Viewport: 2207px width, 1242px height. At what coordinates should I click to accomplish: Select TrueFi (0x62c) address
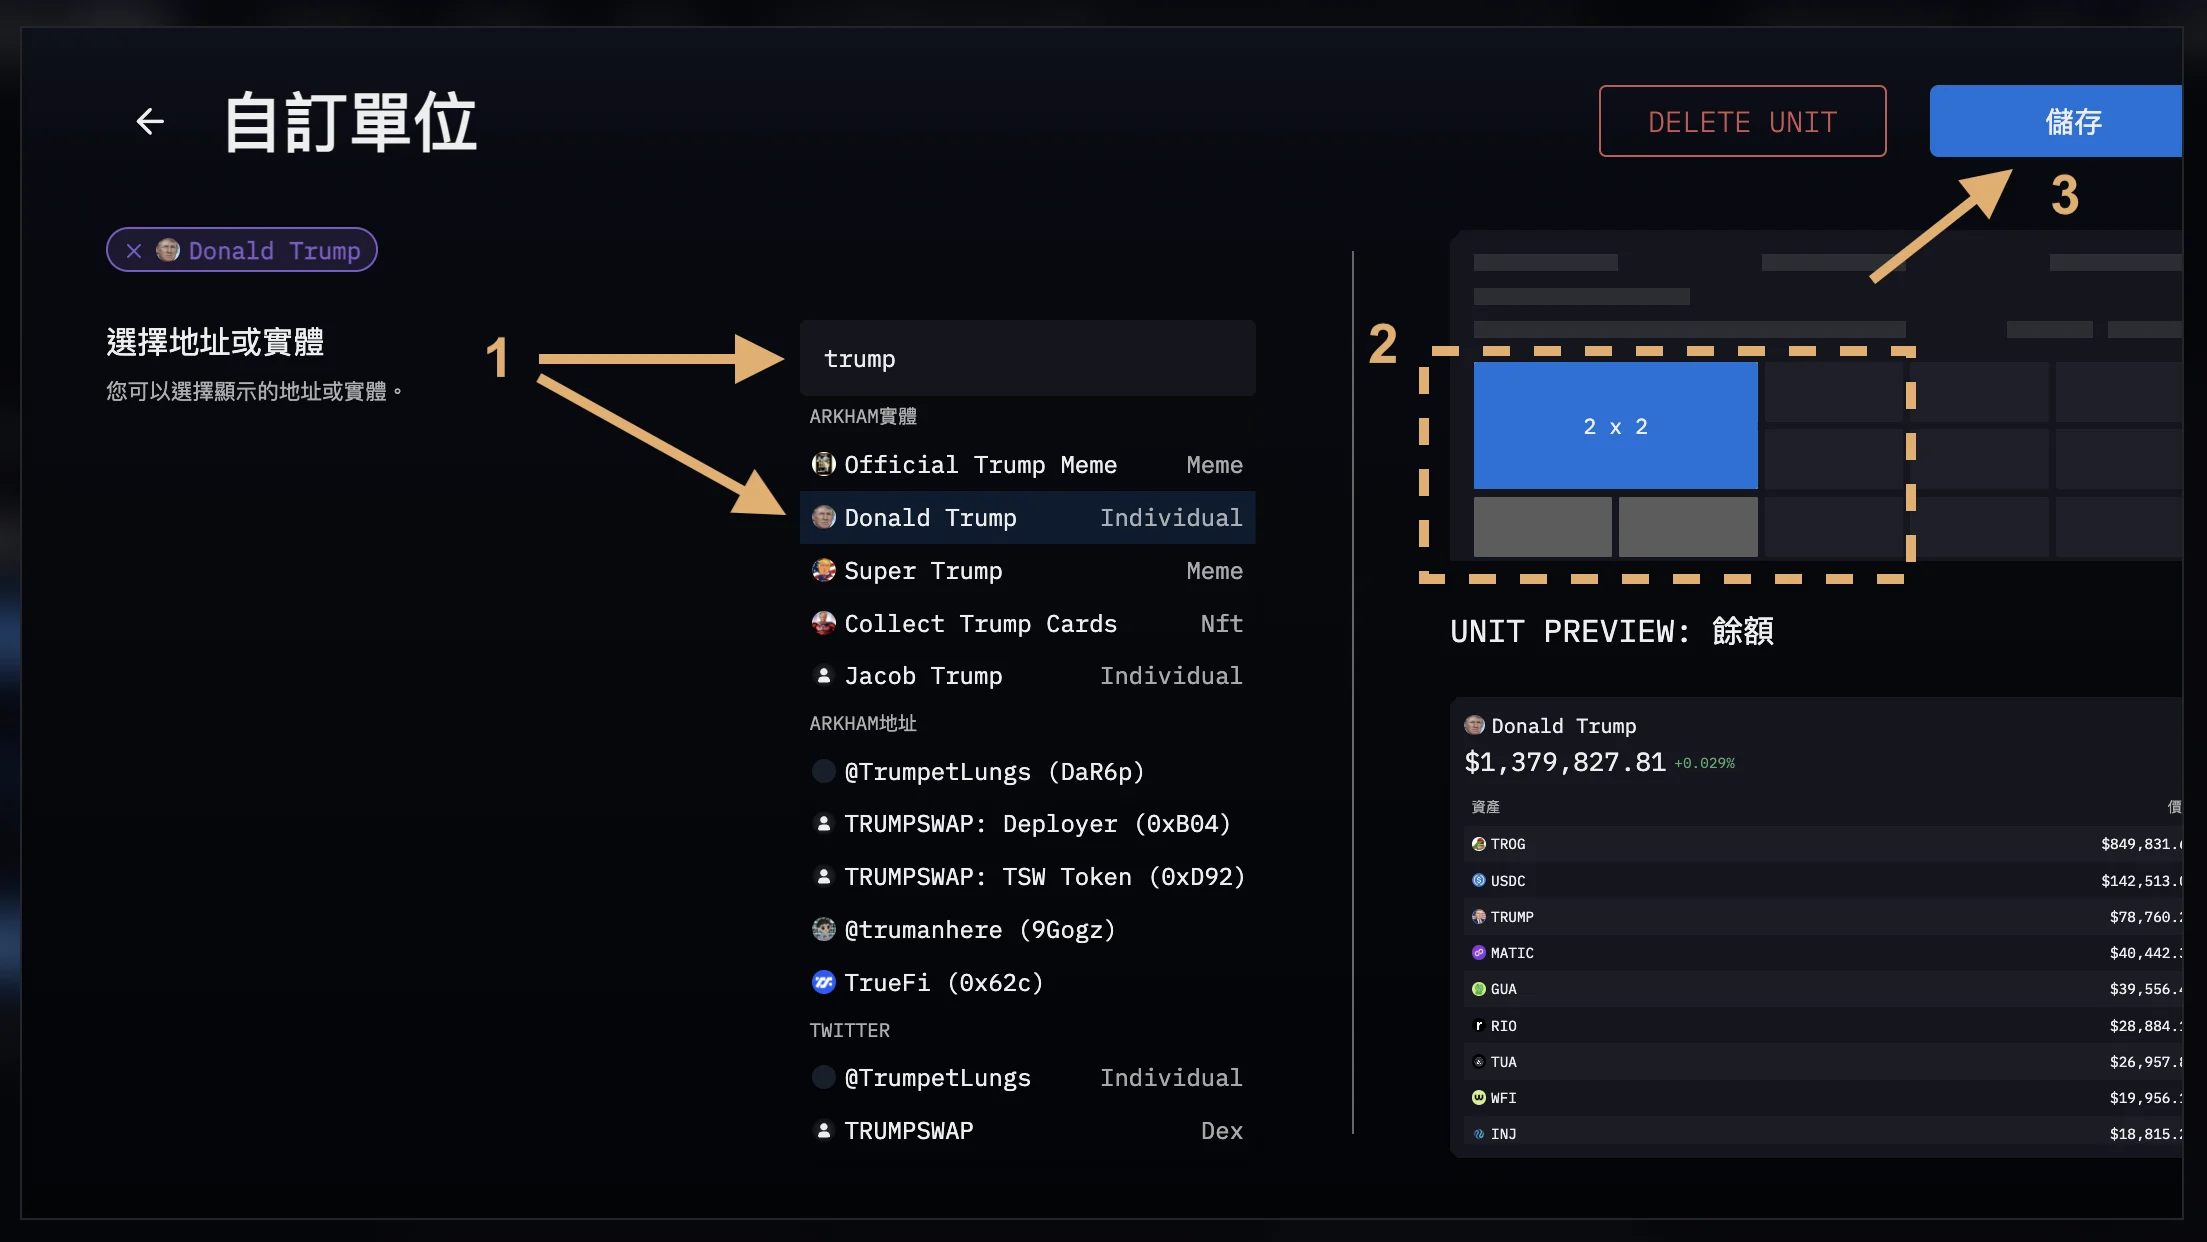(x=1027, y=983)
